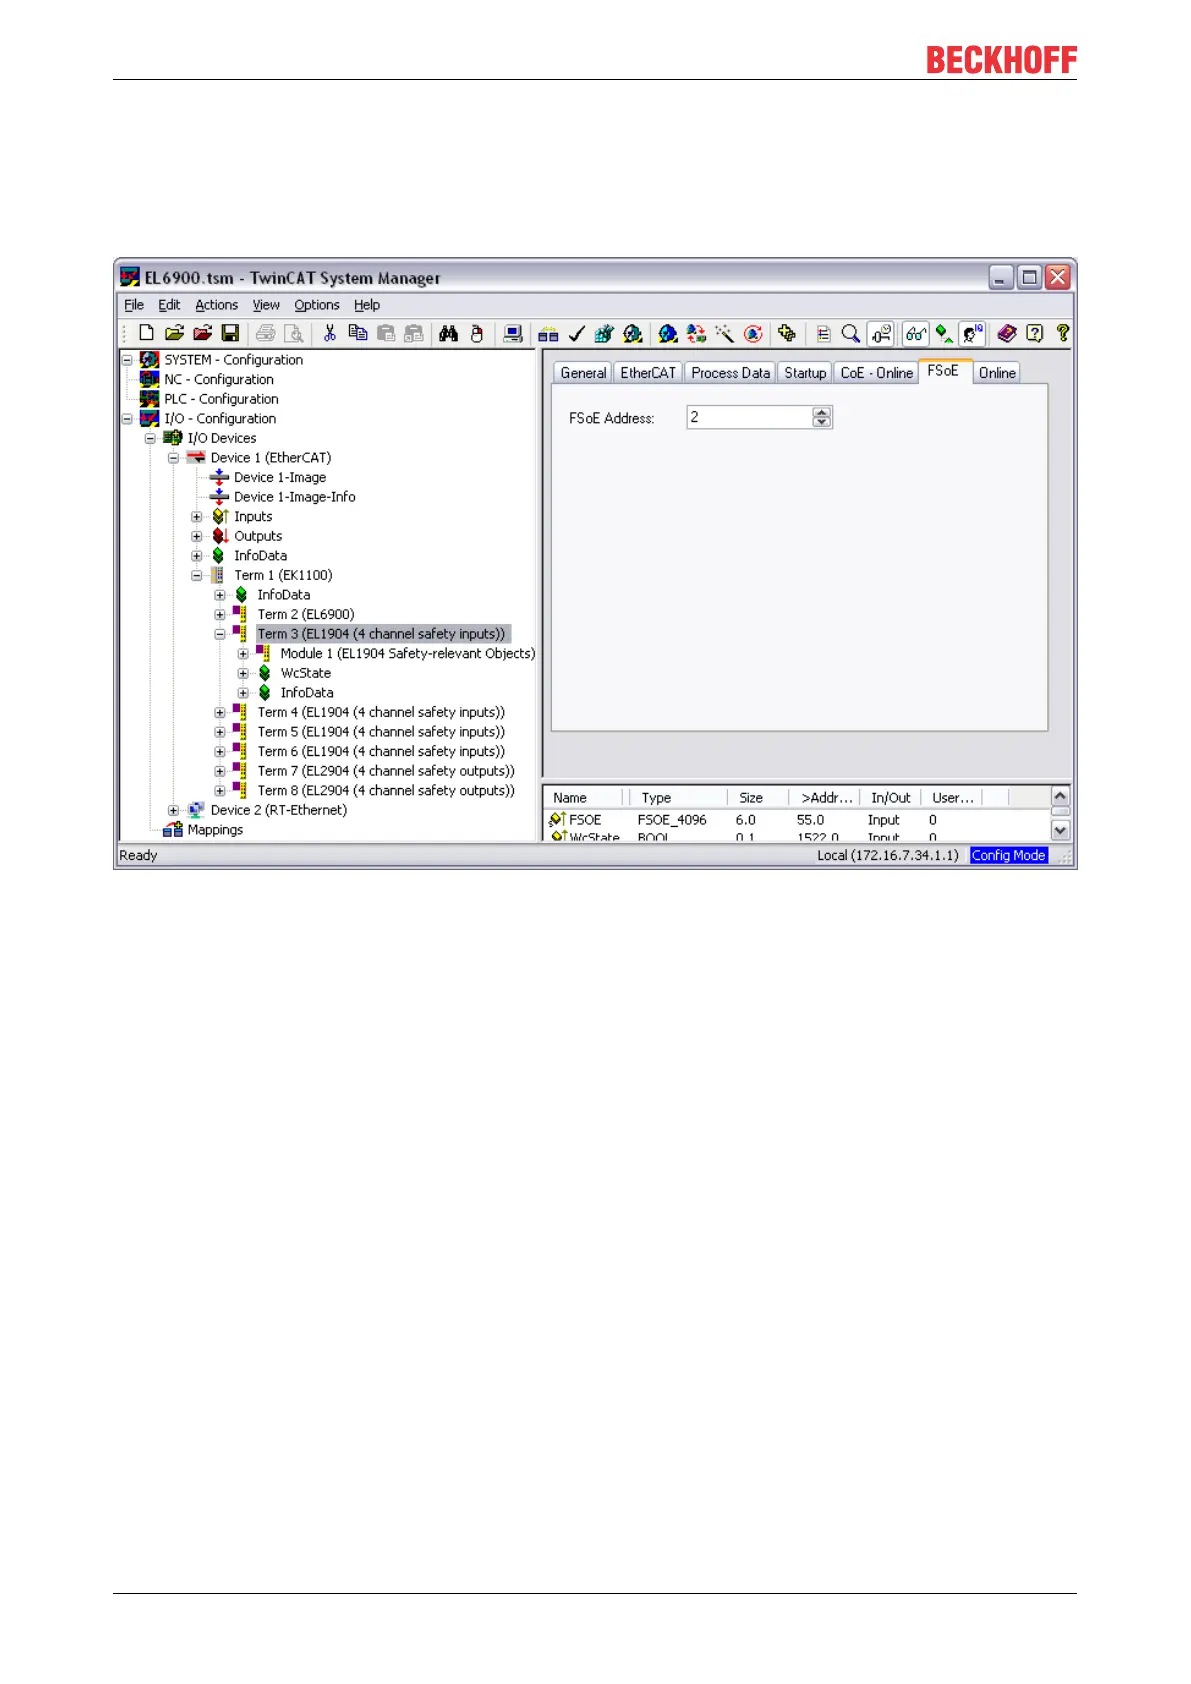Viewport: 1191px width, 1684px height.
Task: Decrement the FSoE Address spinner down
Action: click(822, 423)
